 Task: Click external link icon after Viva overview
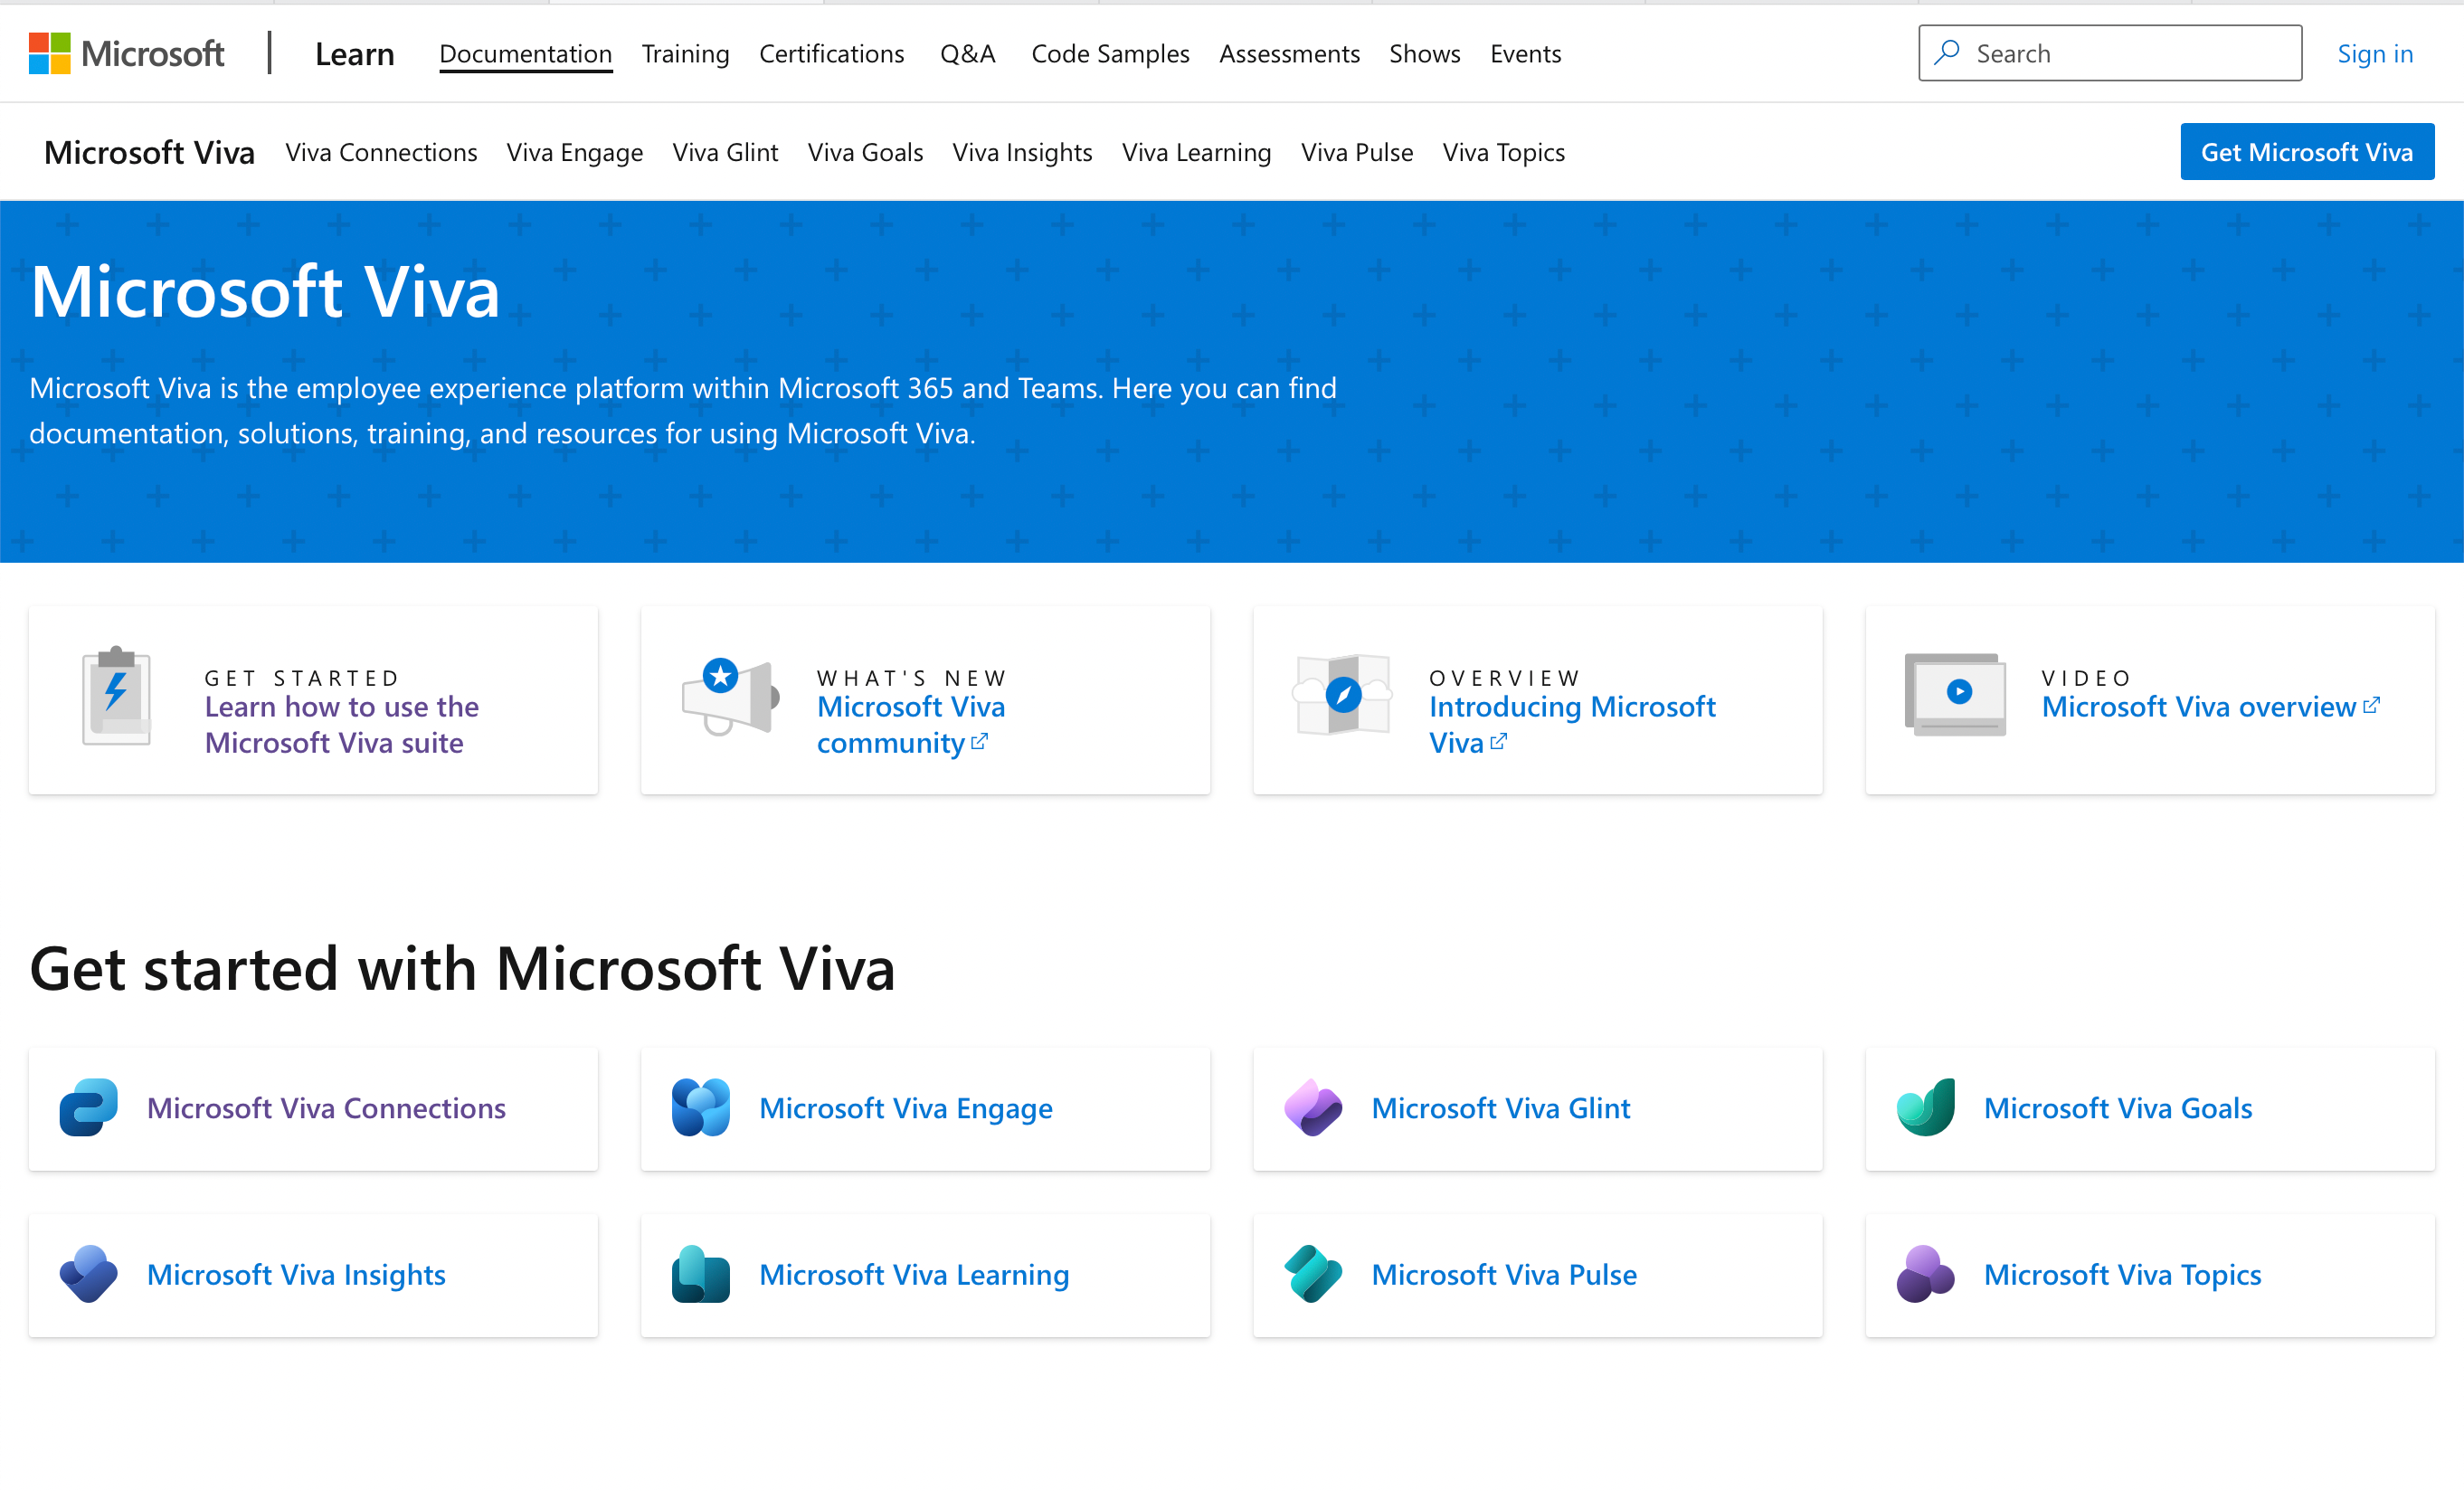coord(2371,705)
